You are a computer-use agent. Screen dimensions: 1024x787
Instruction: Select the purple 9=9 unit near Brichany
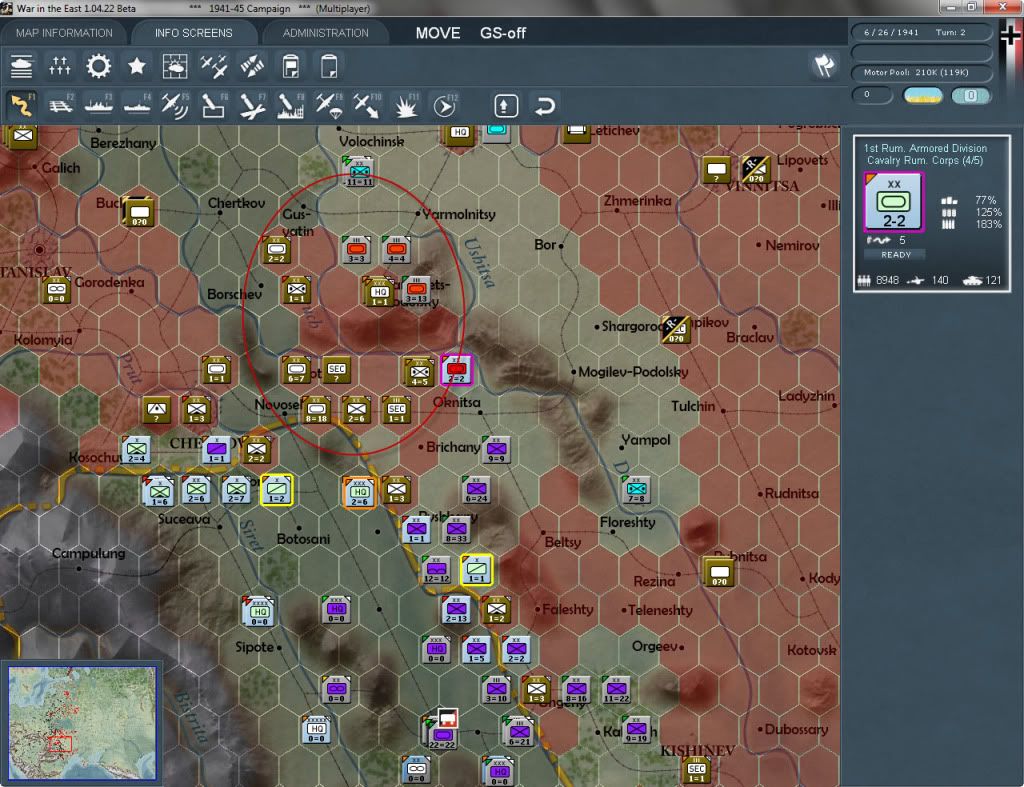496,451
